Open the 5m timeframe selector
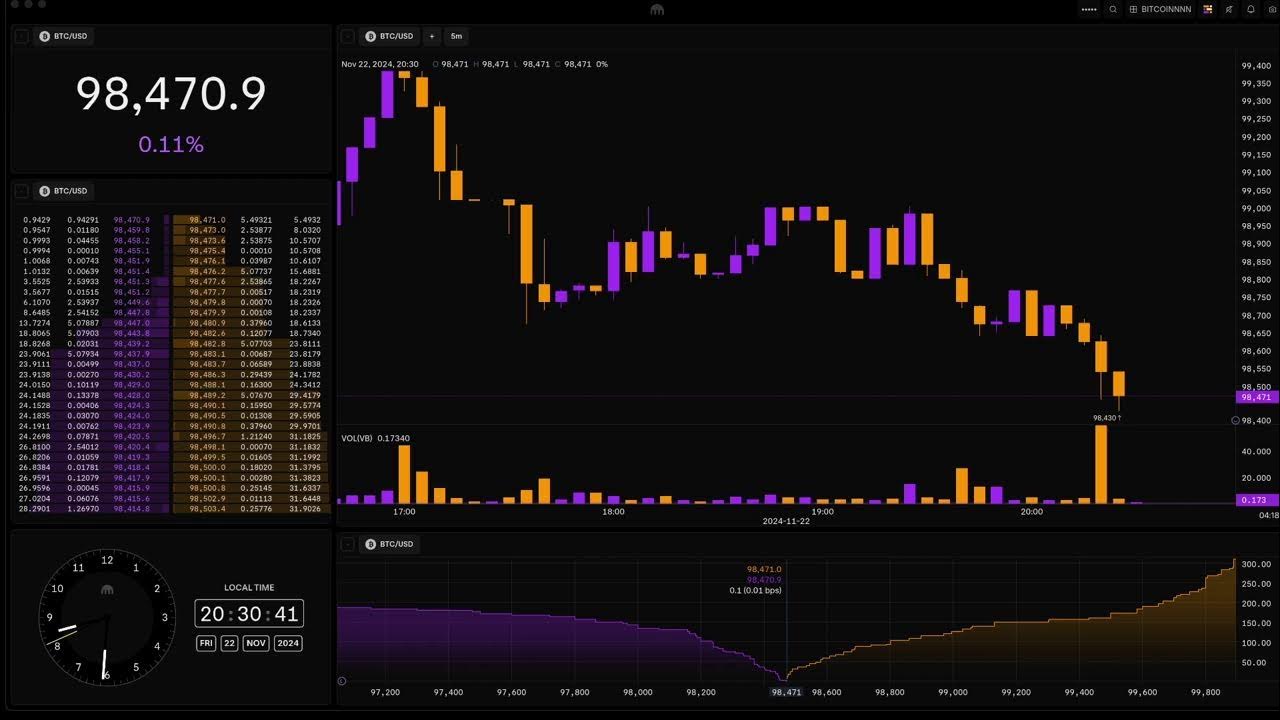The height and width of the screenshot is (720, 1280). pyautogui.click(x=456, y=36)
